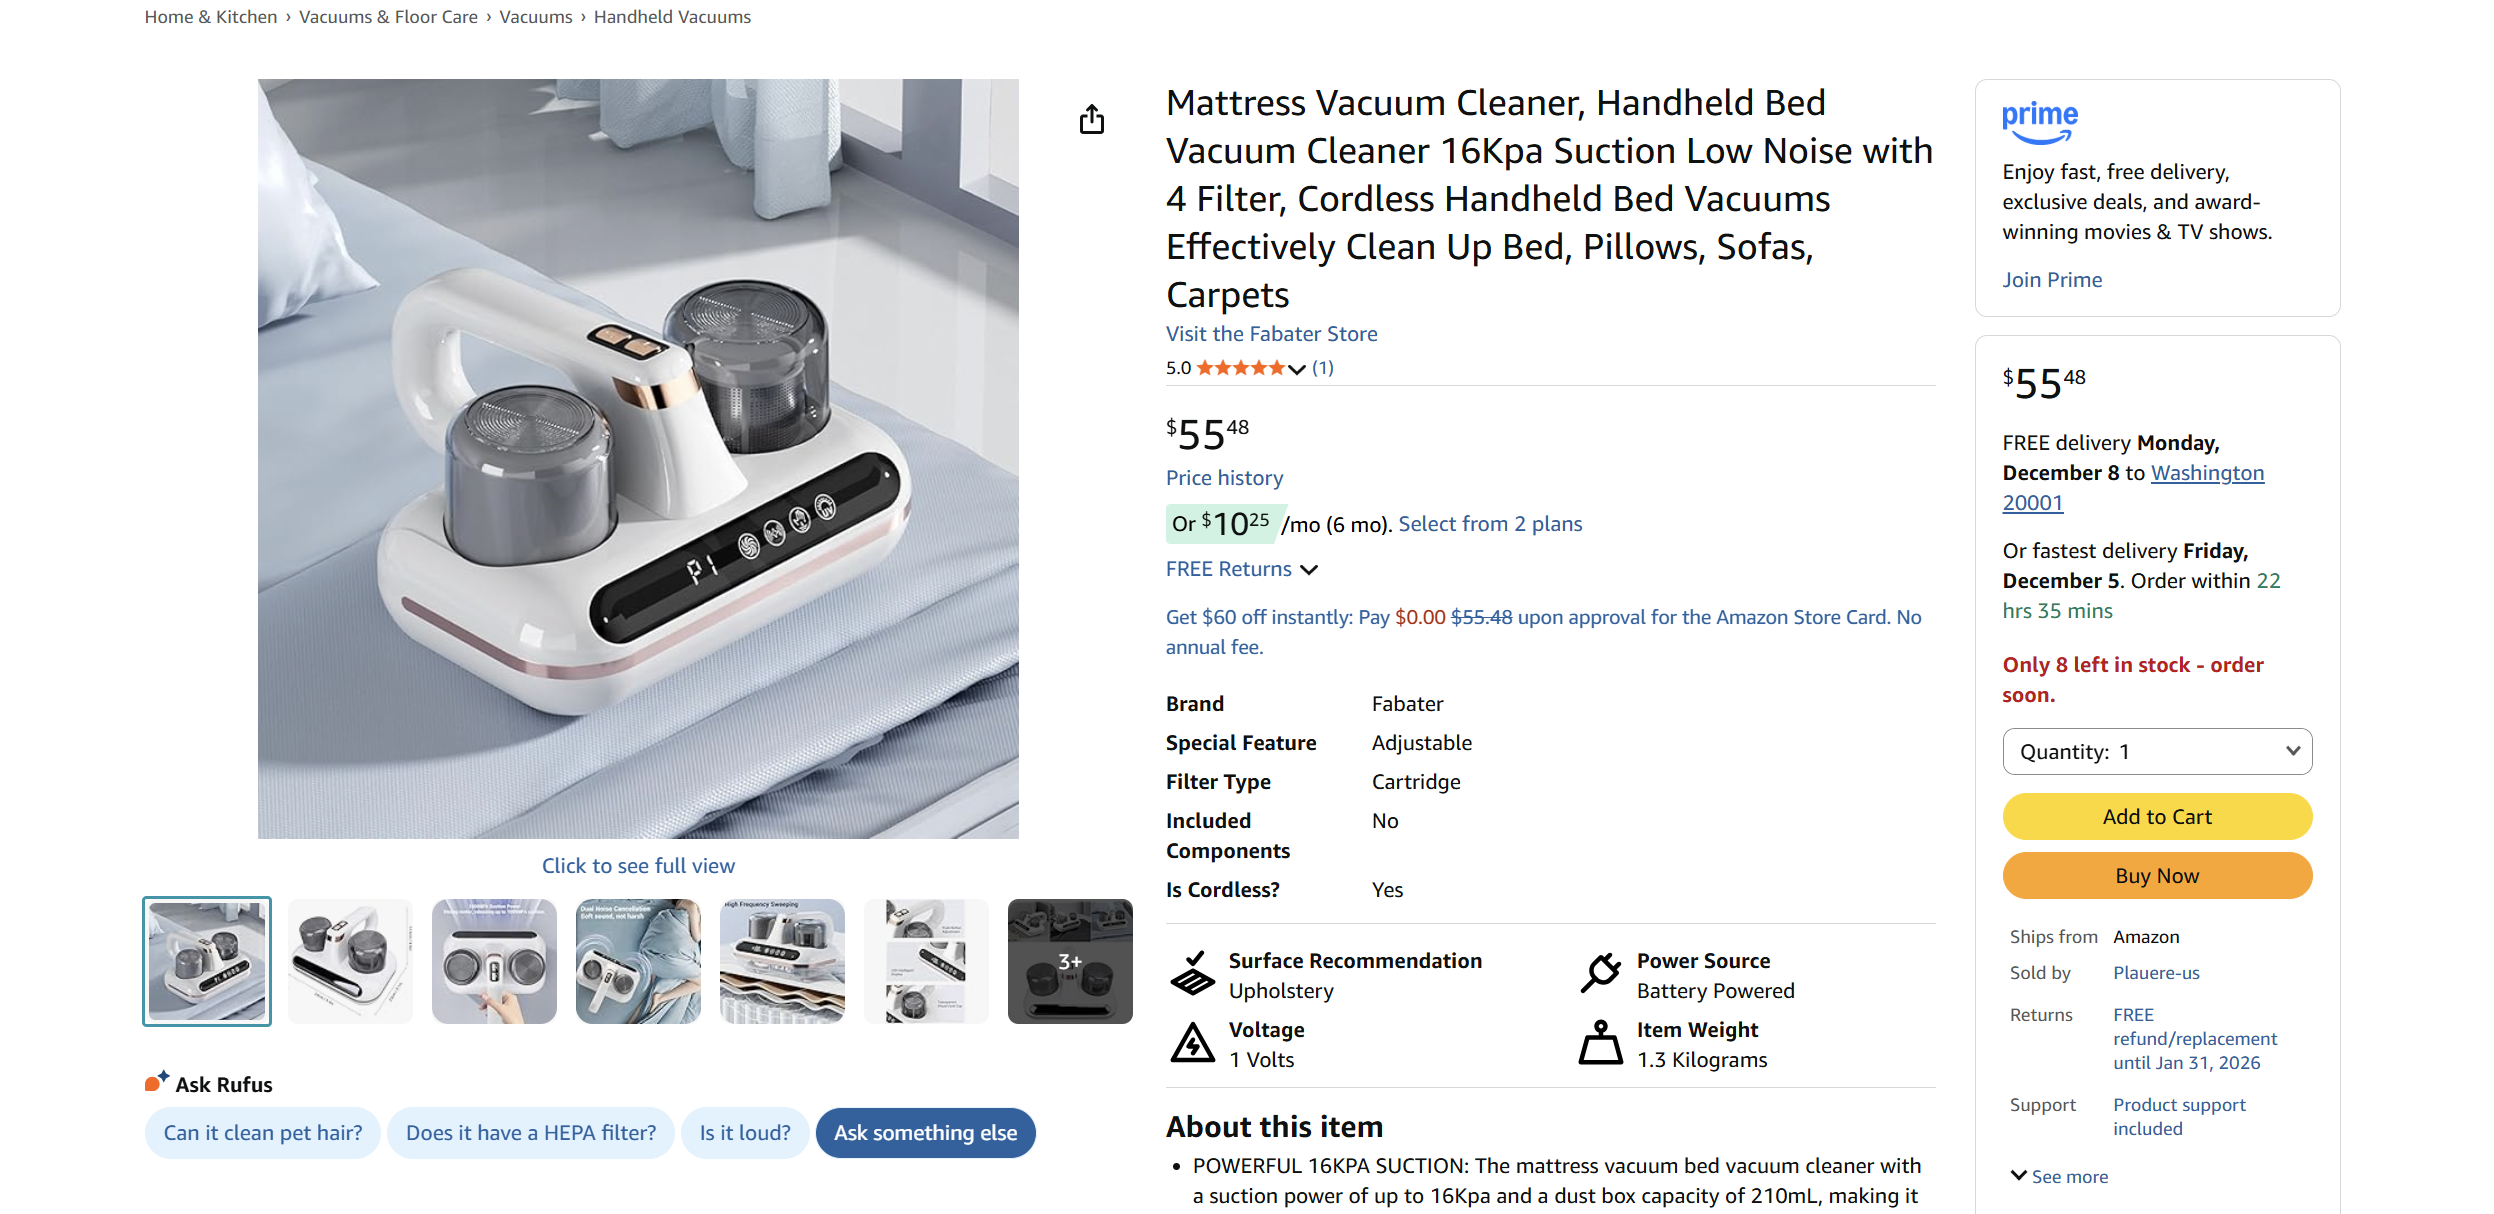This screenshot has height=1214, width=2494.
Task: Add the vacuum to cart
Action: point(2156,817)
